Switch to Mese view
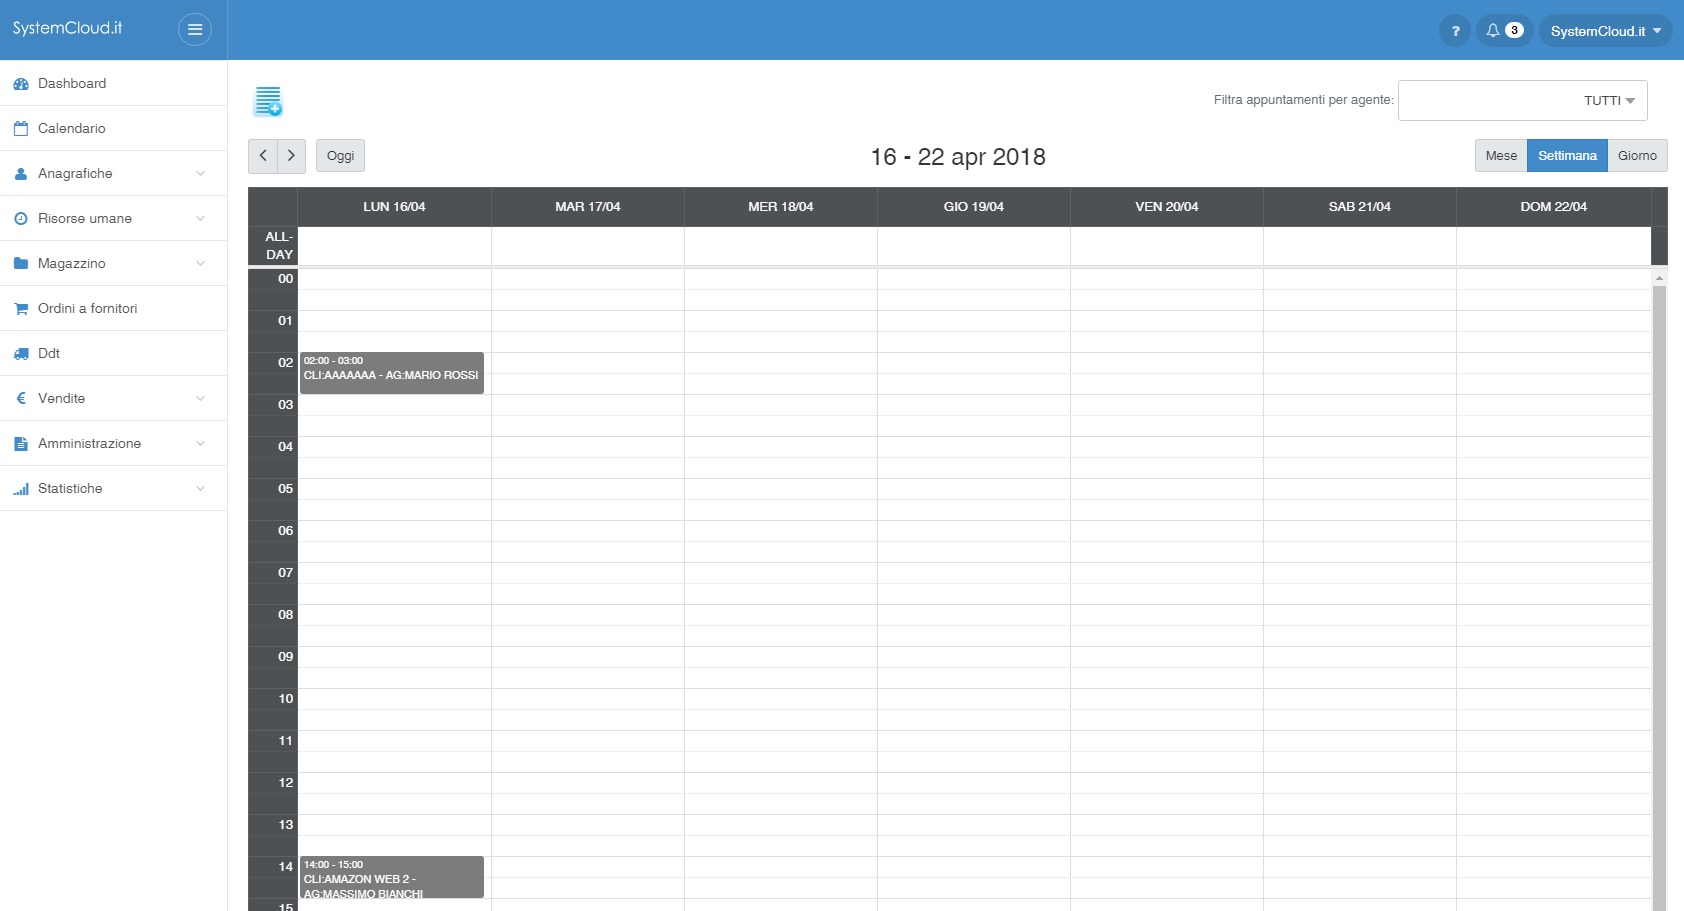The width and height of the screenshot is (1684, 911). pos(1500,156)
